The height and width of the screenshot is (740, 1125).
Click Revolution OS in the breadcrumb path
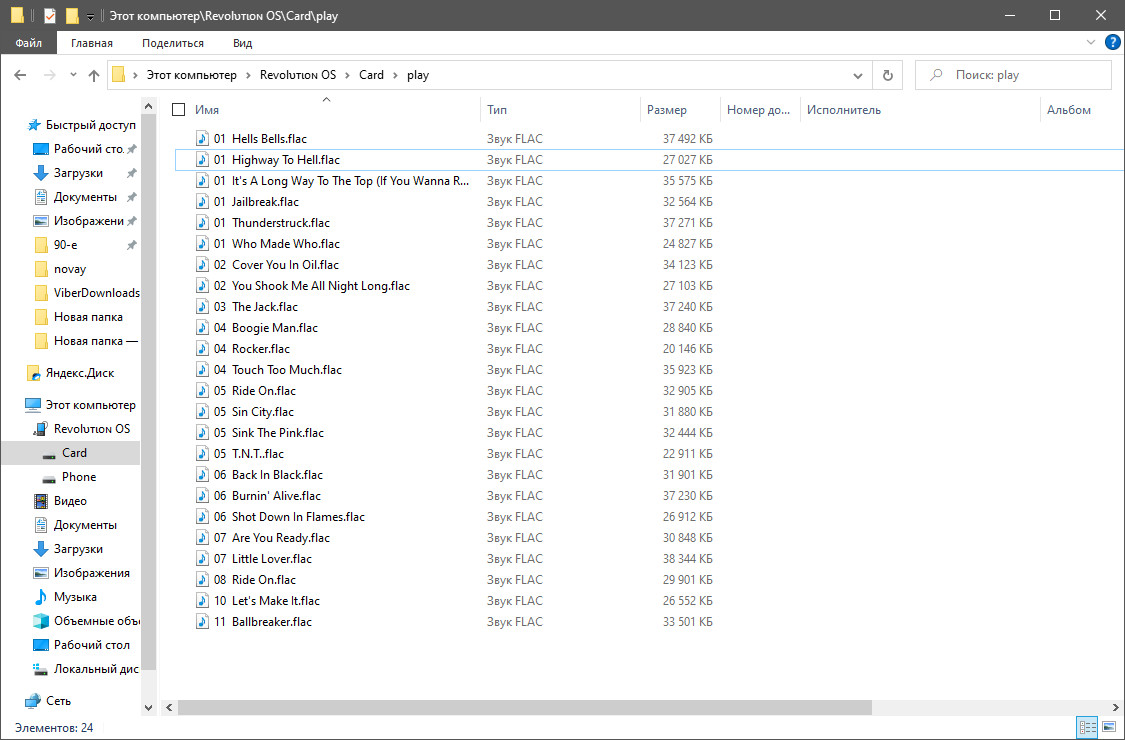tap(297, 75)
